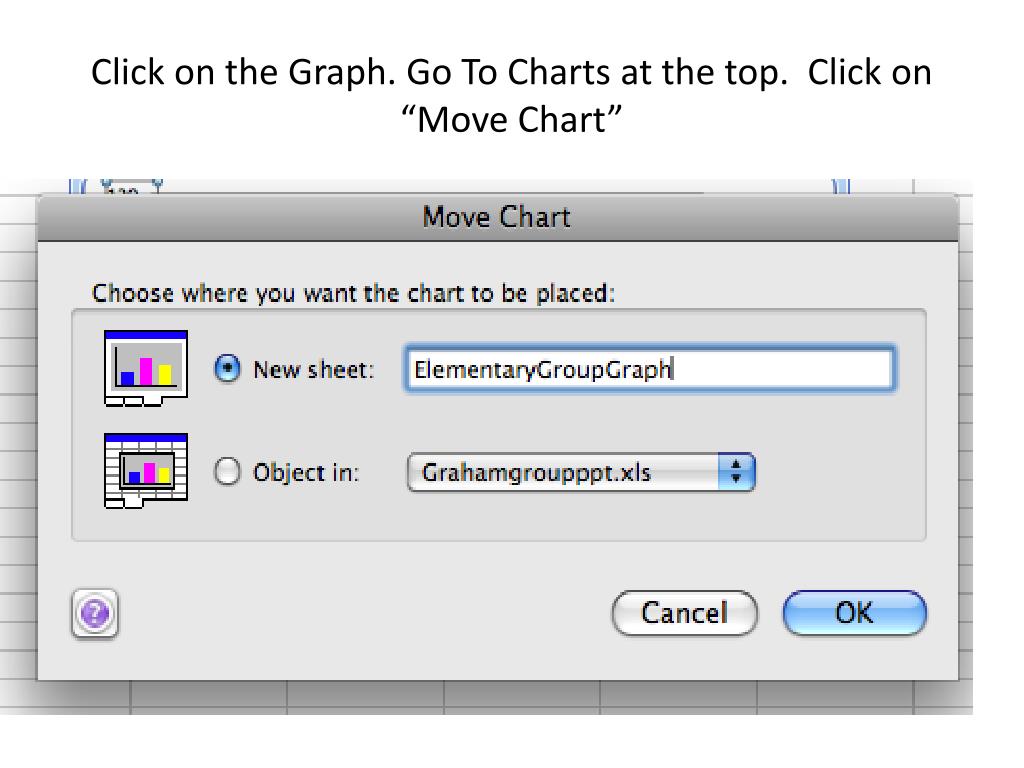Open the Grahamgroupppt.xls dropdown
This screenshot has width=1024, height=768.
click(x=565, y=472)
